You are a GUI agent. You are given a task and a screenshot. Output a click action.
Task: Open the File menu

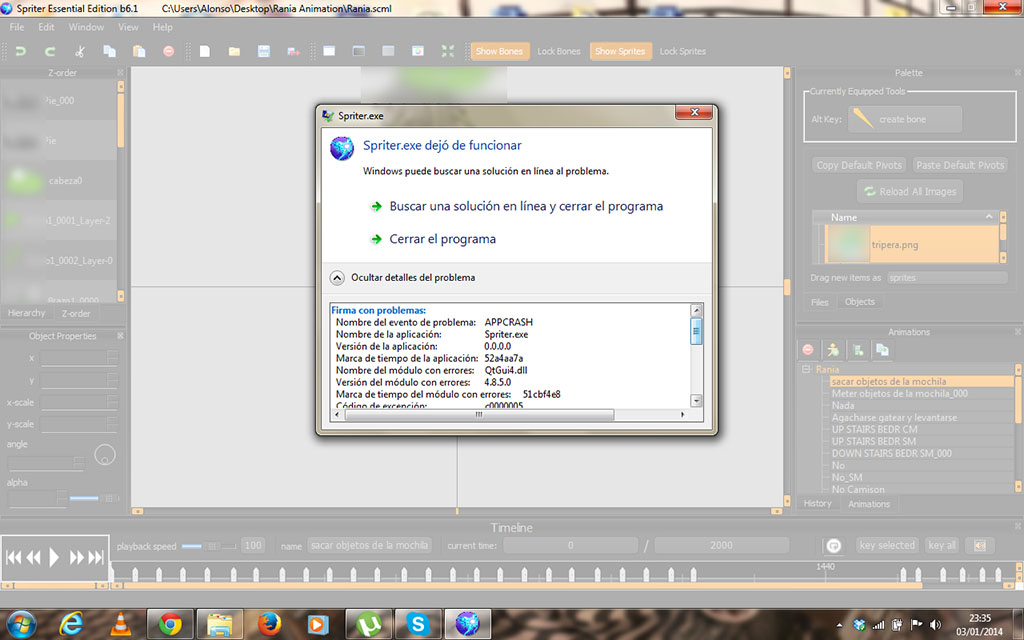[x=16, y=27]
